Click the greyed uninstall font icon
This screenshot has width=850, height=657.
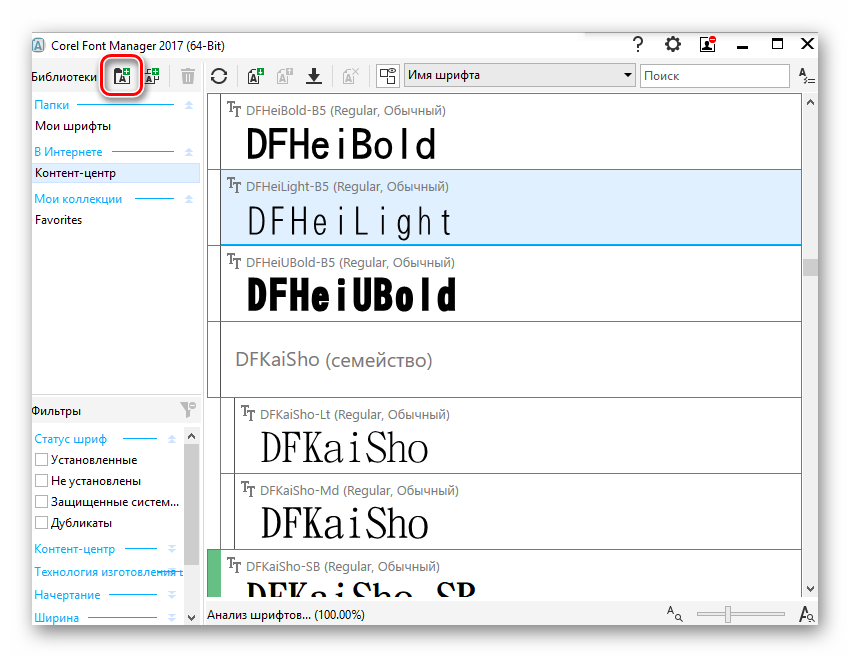click(285, 76)
